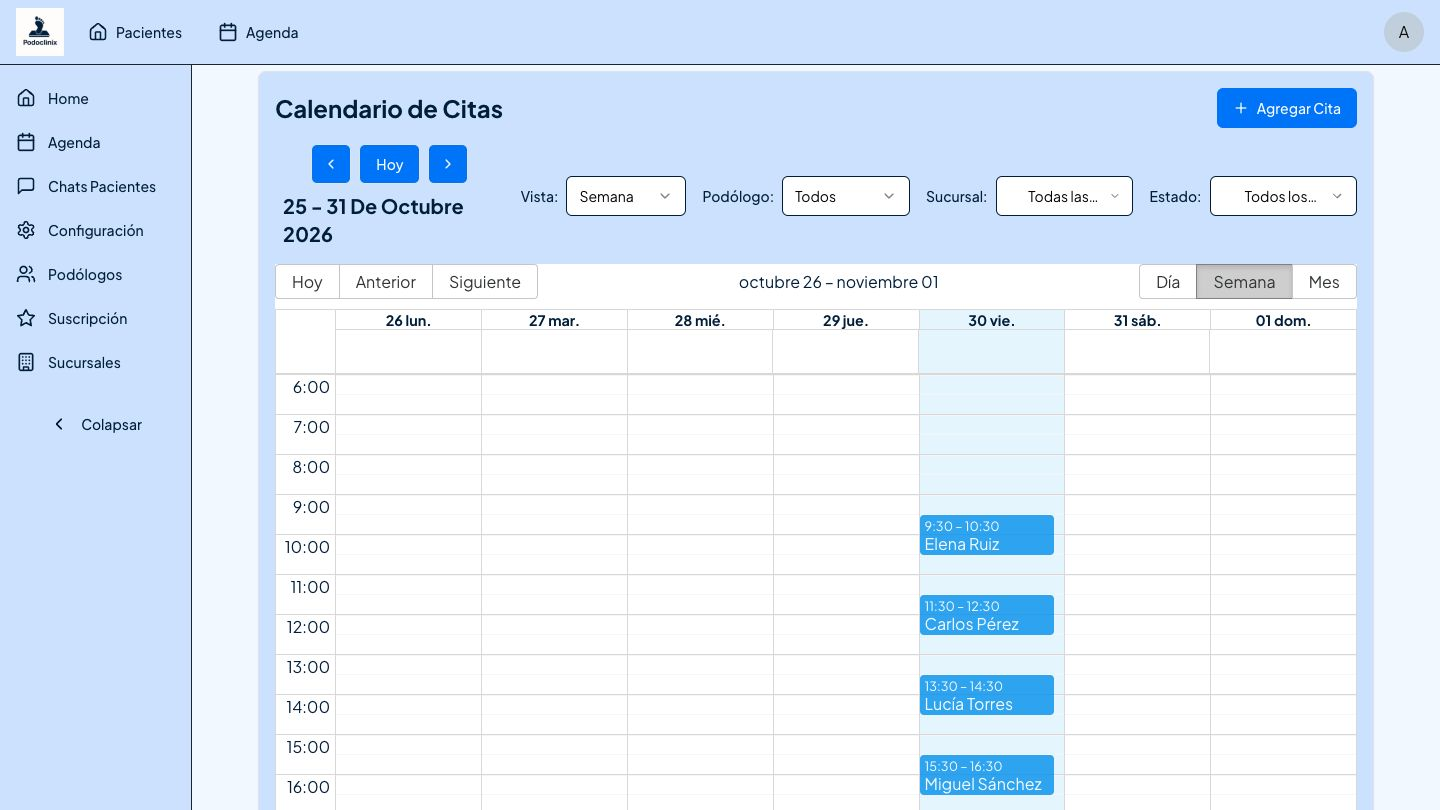Open the Podólogo dropdown showing Todos
The image size is (1440, 810).
pos(846,196)
